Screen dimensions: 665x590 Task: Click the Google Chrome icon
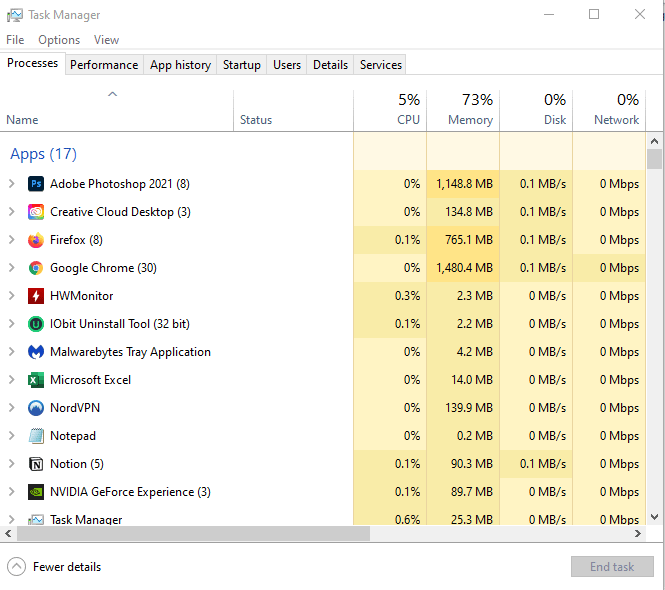coord(36,268)
